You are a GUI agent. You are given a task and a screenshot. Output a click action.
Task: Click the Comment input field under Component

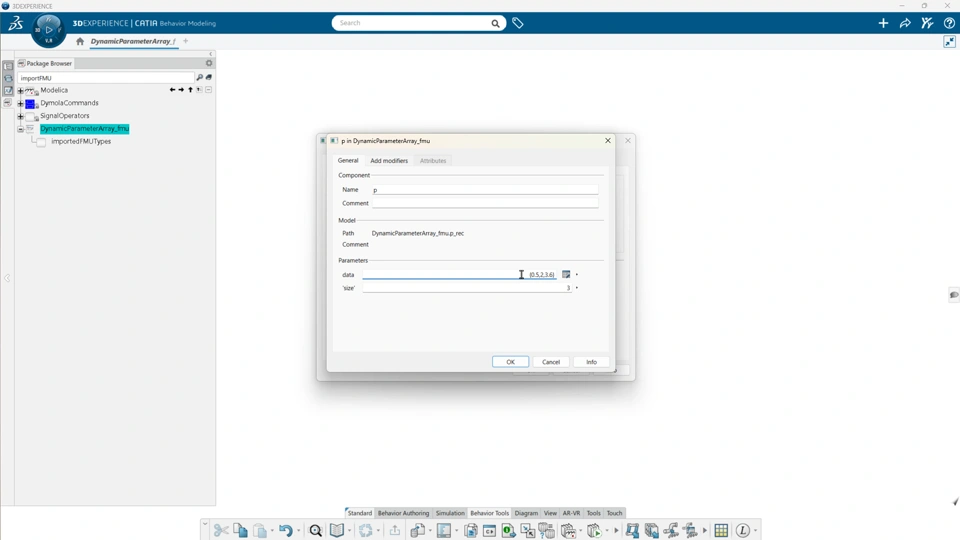pyautogui.click(x=485, y=203)
